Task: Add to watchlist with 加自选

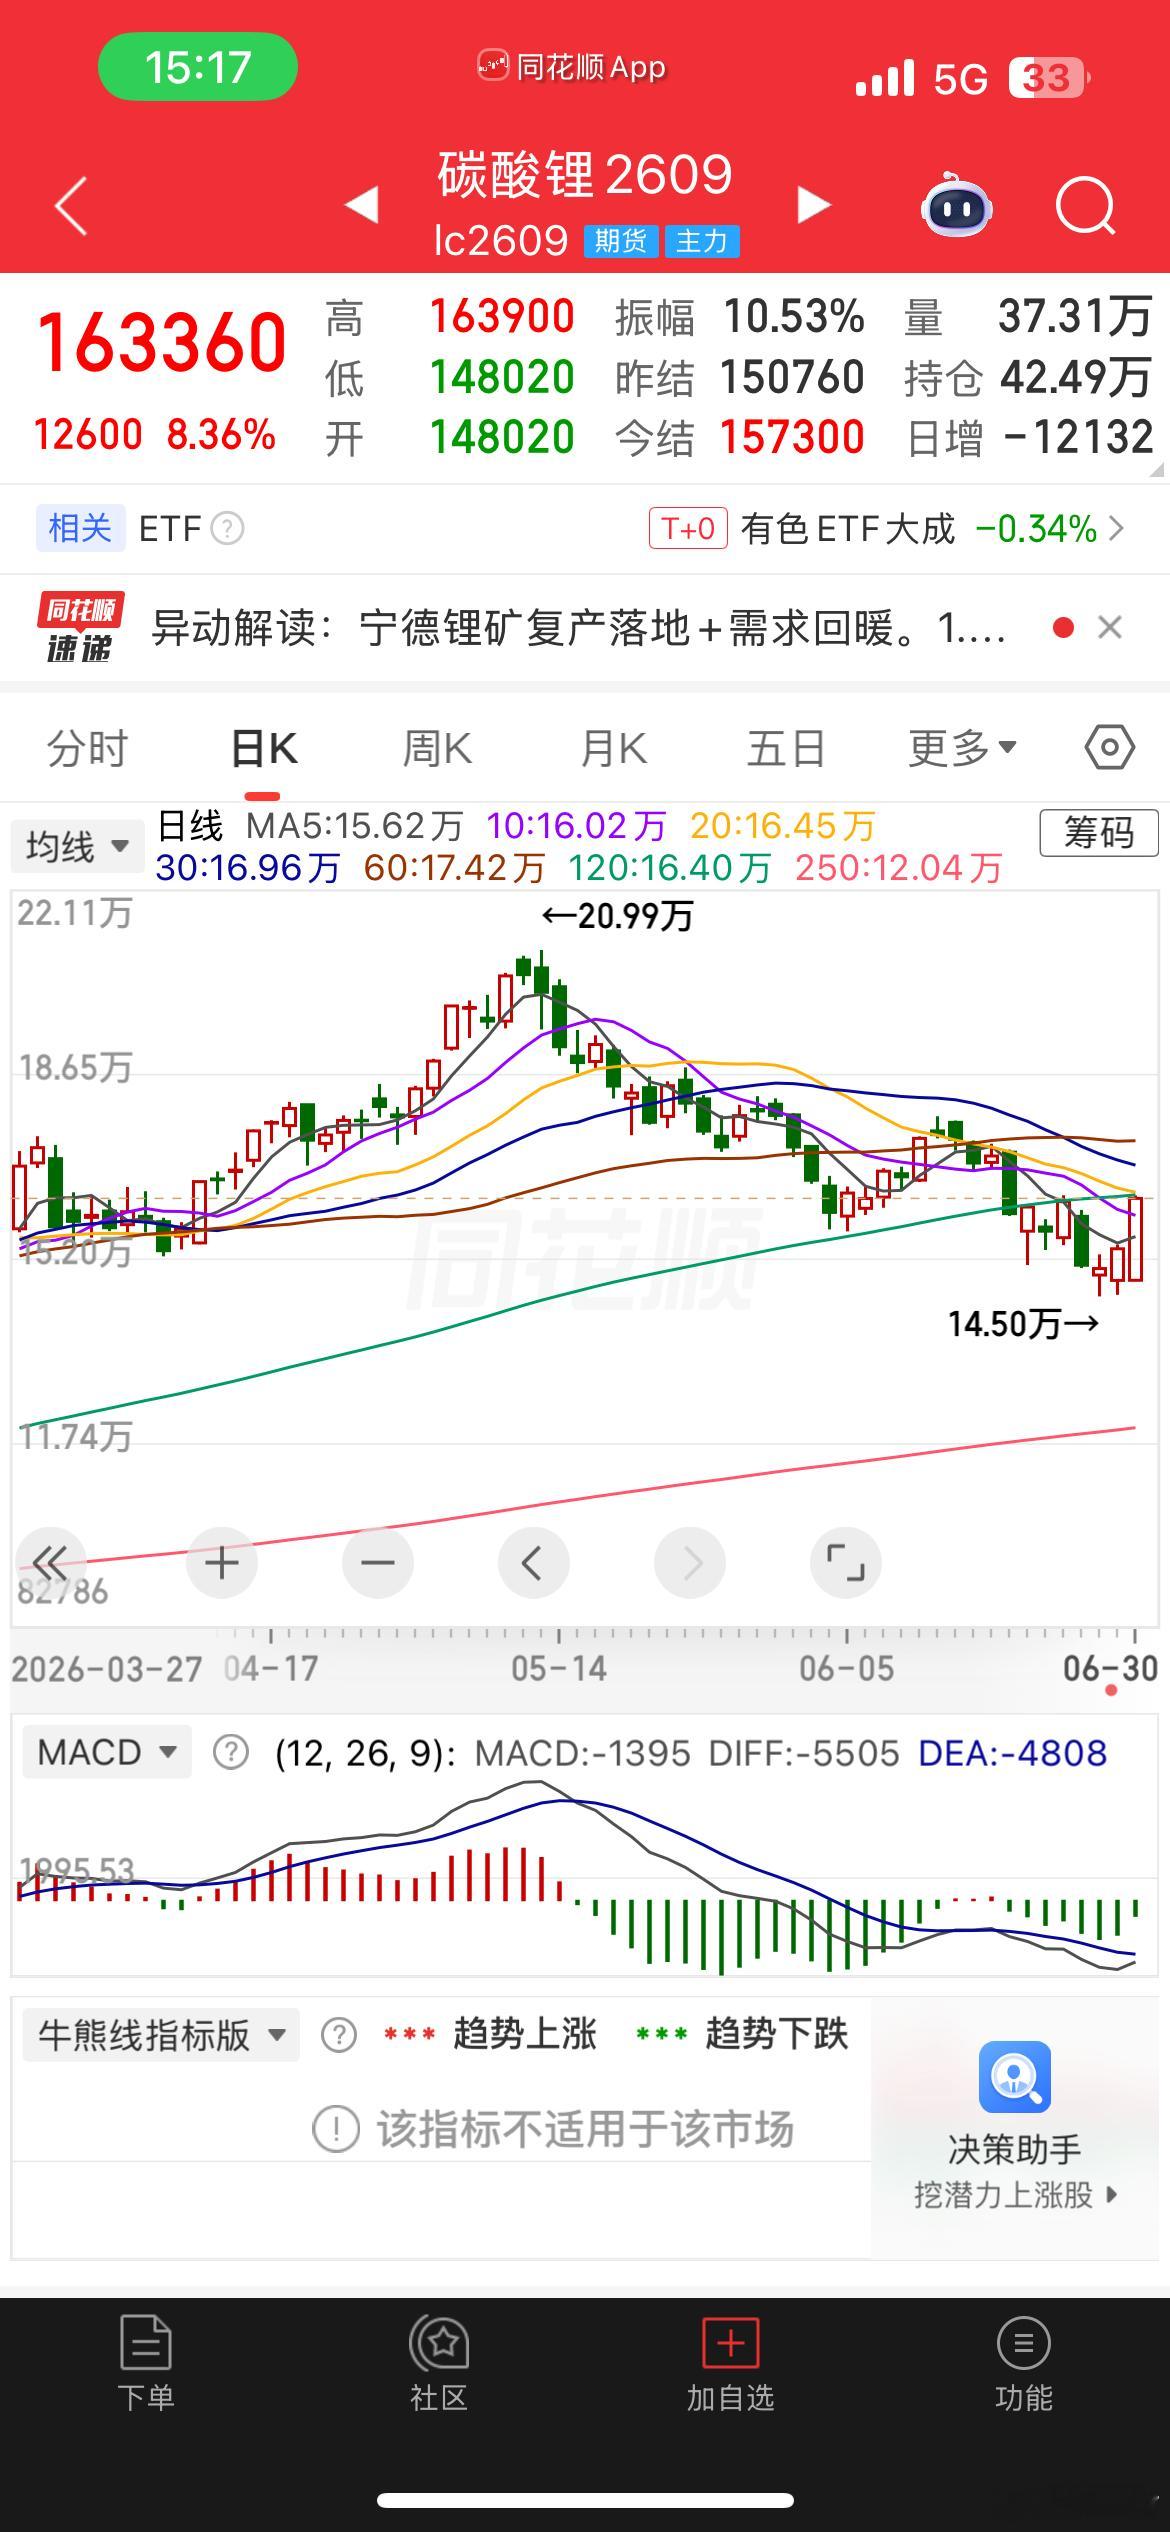Action: [731, 2342]
